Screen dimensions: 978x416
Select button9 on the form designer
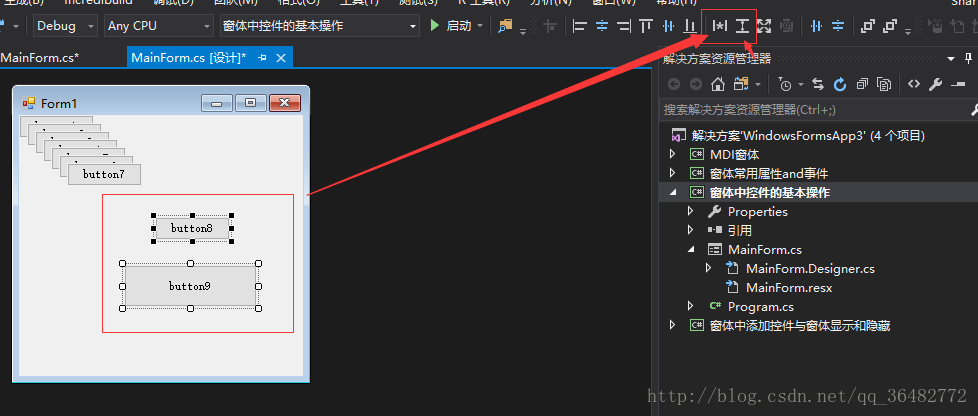click(190, 286)
